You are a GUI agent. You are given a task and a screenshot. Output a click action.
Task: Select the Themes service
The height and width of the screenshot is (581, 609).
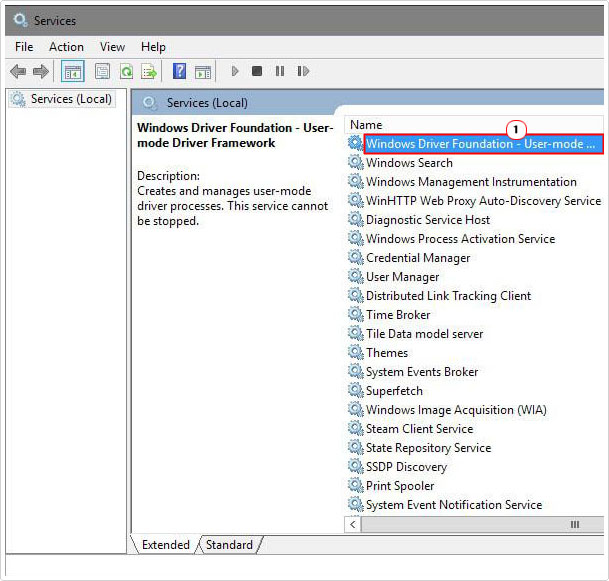pyautogui.click(x=387, y=353)
